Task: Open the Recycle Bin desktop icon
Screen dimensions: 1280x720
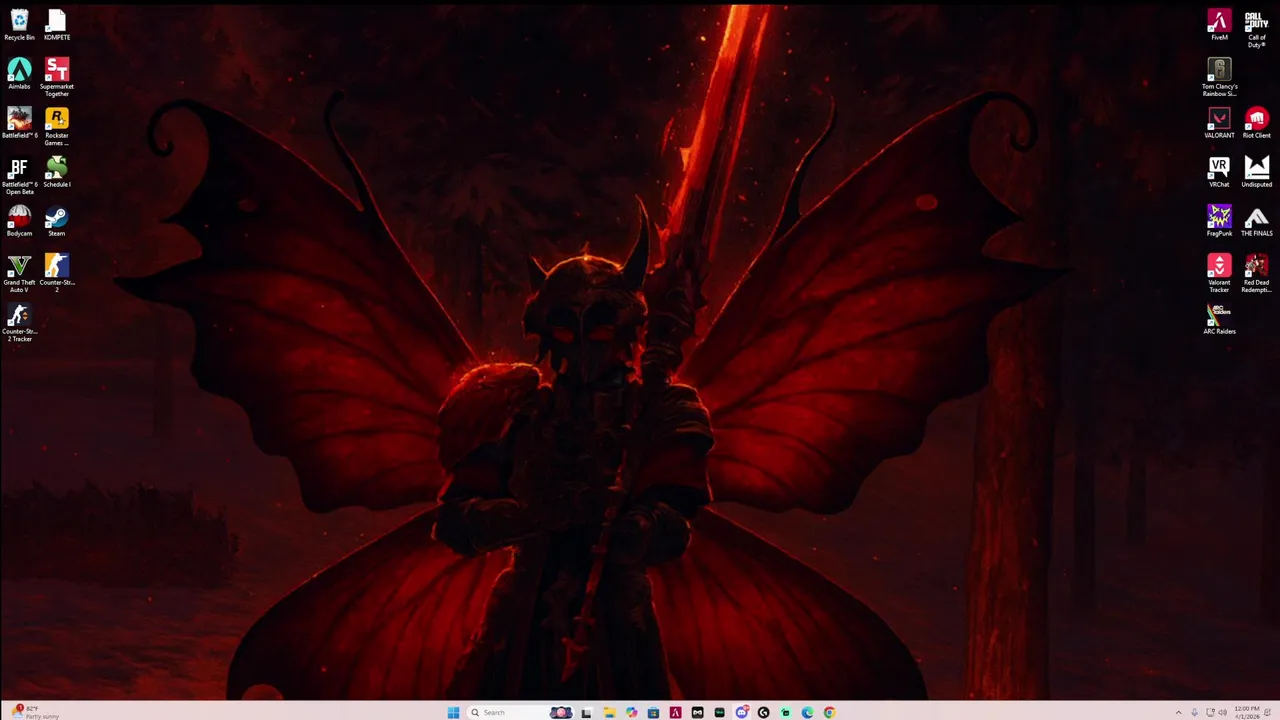Action: (x=19, y=25)
